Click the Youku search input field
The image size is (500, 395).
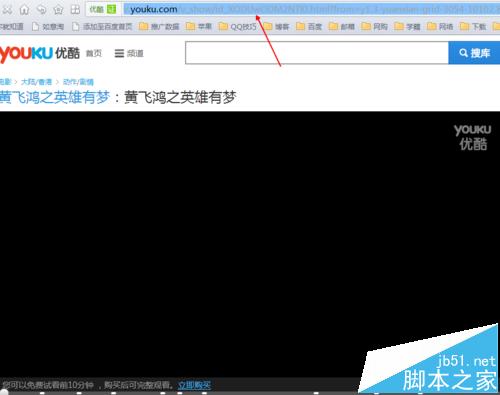tap(317, 53)
